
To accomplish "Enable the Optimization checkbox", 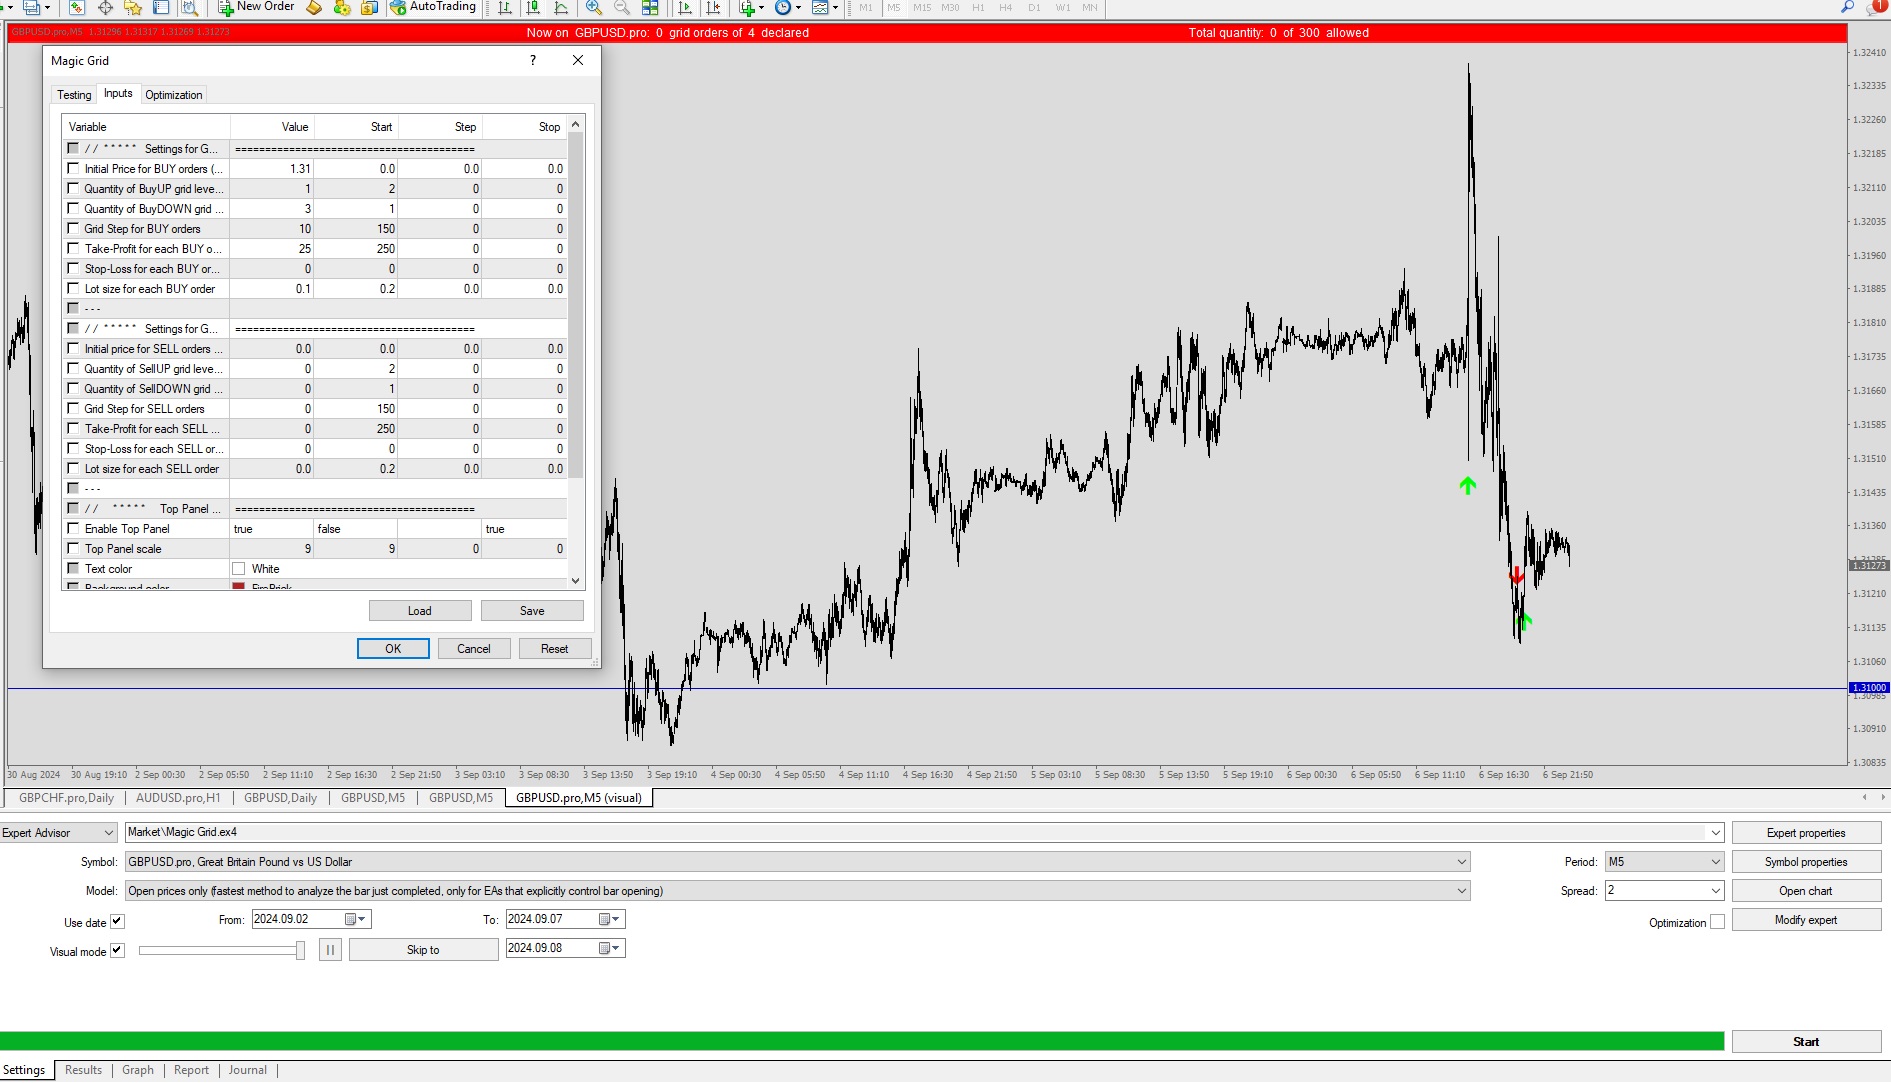I will click(1717, 922).
